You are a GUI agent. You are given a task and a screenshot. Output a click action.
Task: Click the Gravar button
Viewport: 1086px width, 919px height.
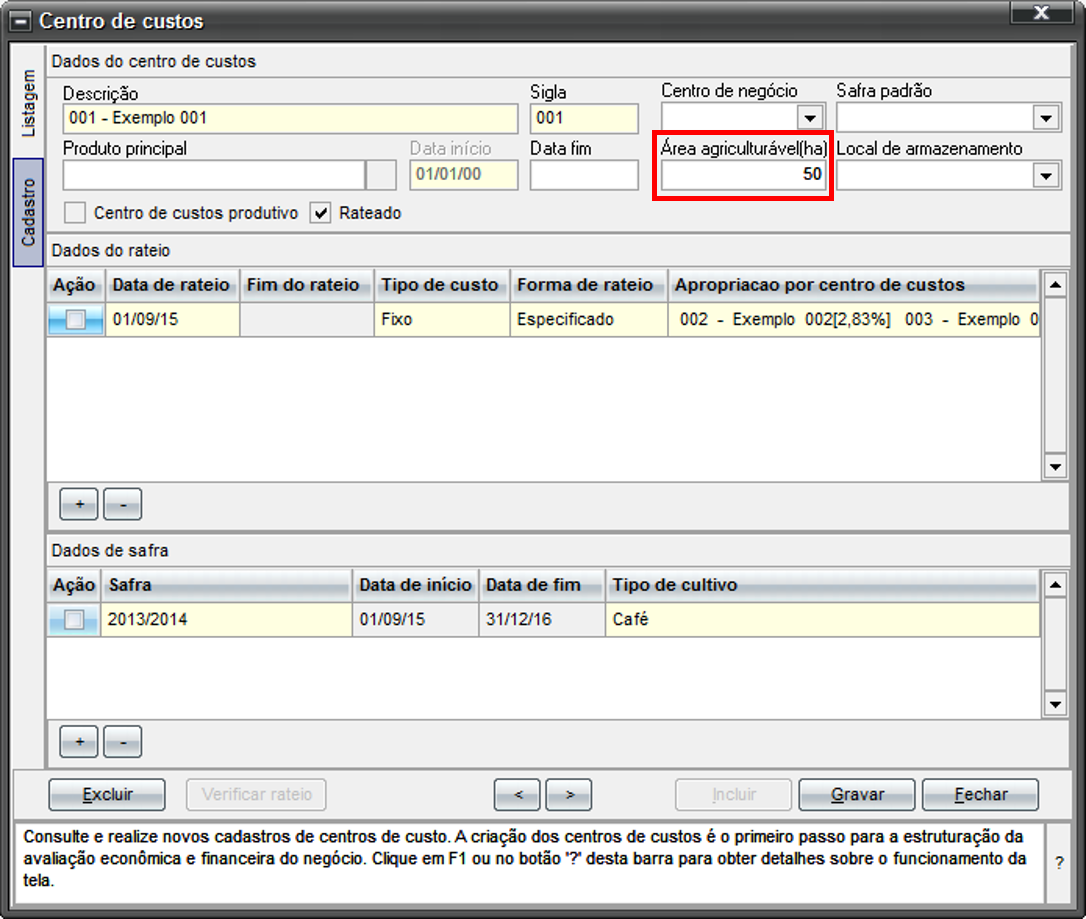pos(857,794)
